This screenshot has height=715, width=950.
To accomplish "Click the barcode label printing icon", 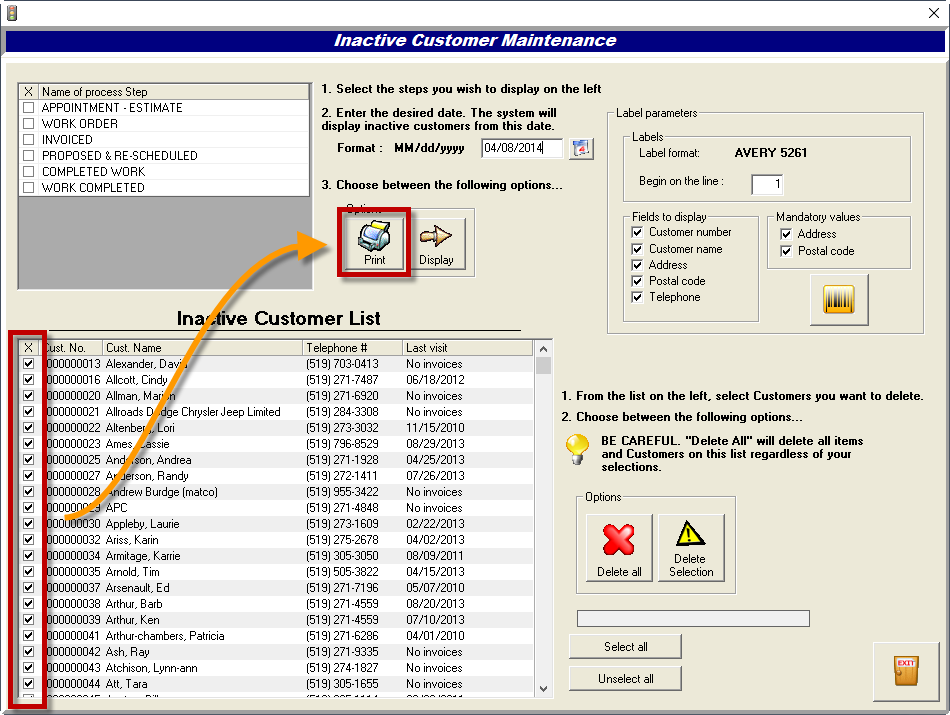I will tap(838, 298).
